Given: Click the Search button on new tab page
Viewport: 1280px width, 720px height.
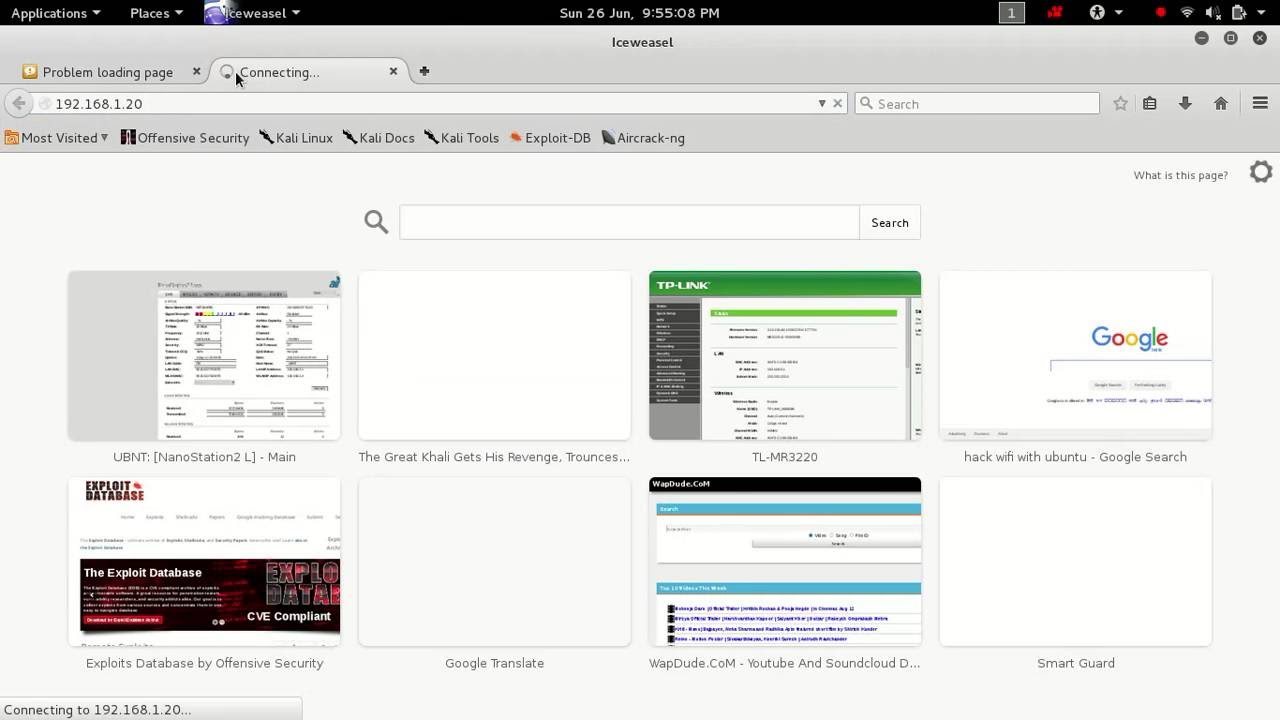Looking at the screenshot, I should click(x=889, y=223).
